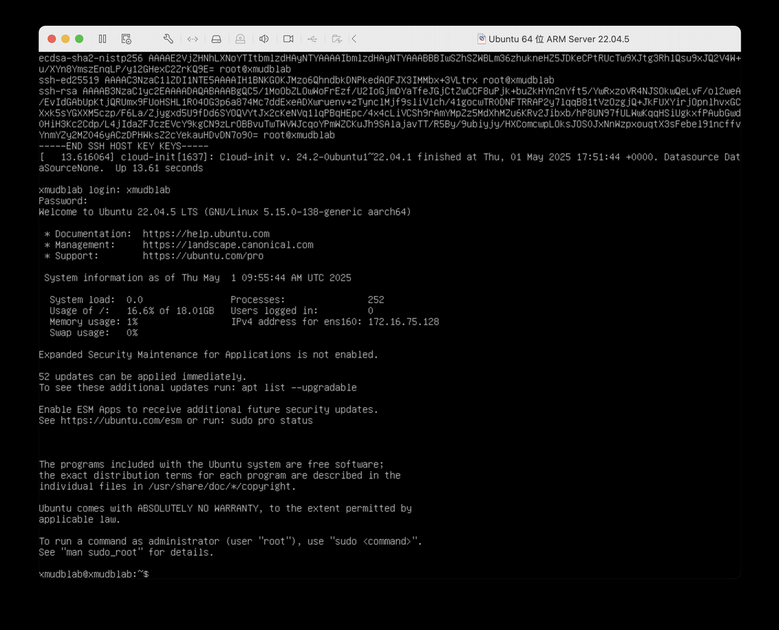
Task: Click the https://landscape.canonical.com text
Action: (228, 244)
